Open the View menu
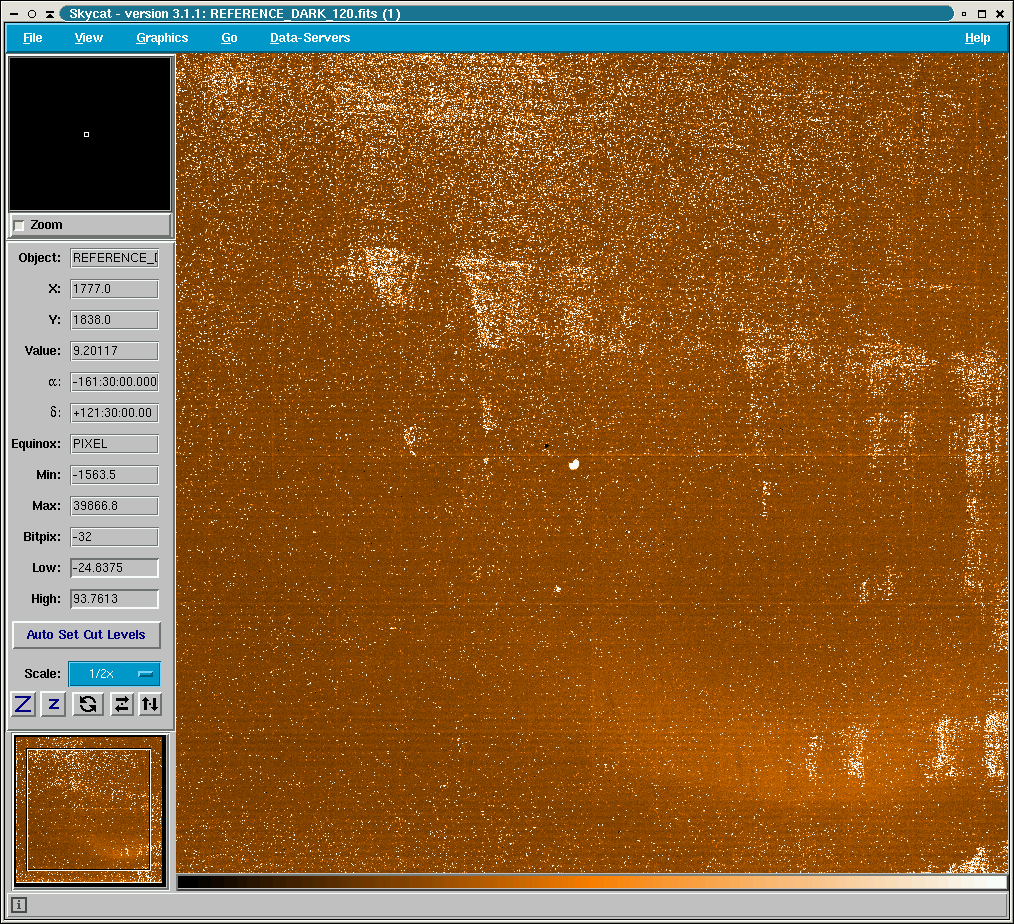The height and width of the screenshot is (924, 1014). point(89,38)
